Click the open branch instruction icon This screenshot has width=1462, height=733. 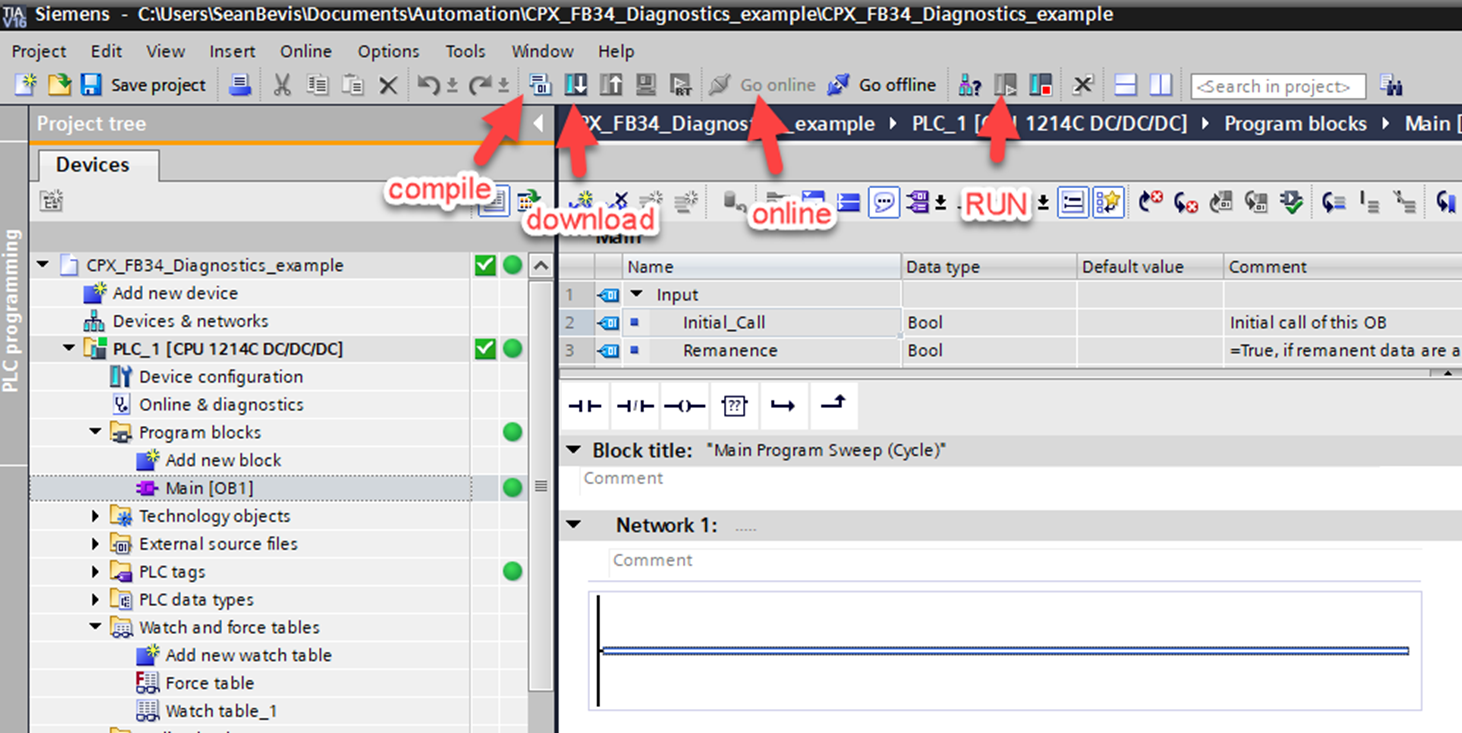coord(783,405)
